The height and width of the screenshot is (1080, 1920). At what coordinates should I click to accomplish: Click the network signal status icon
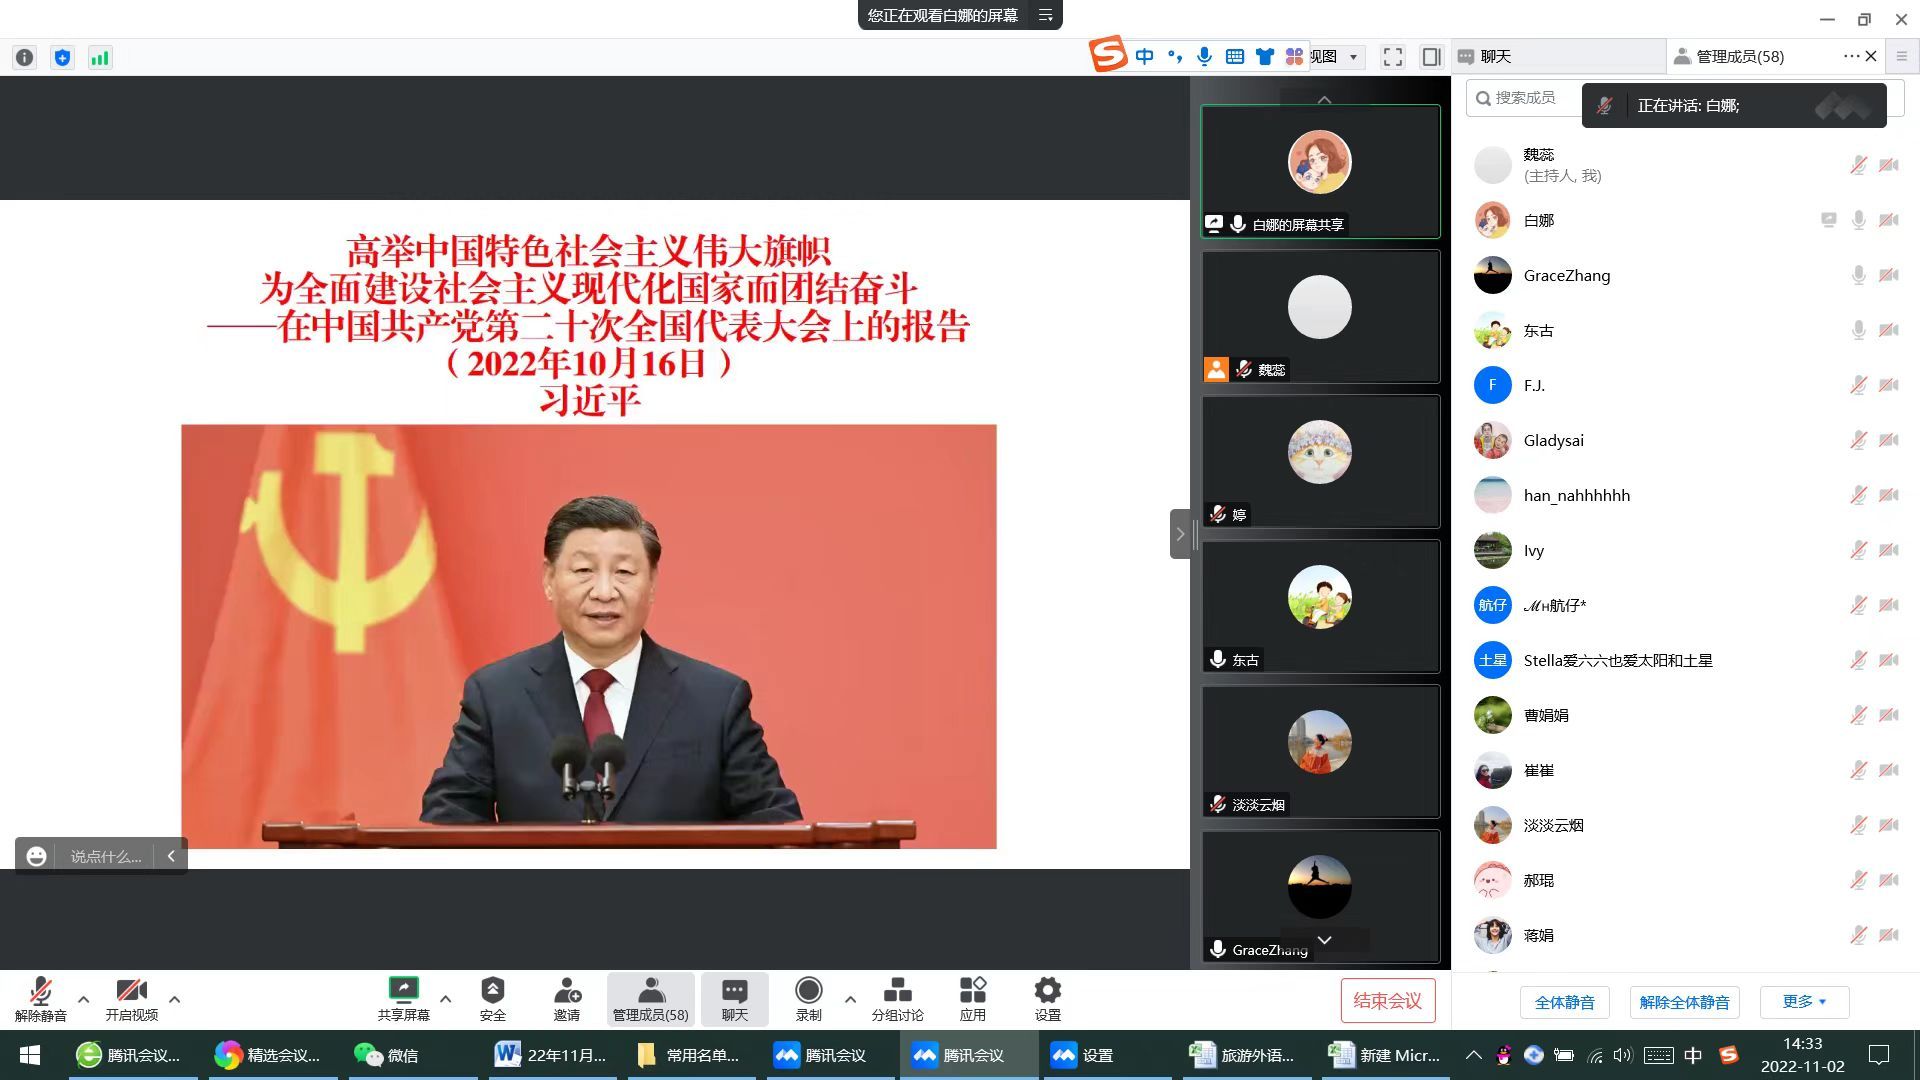tap(100, 58)
